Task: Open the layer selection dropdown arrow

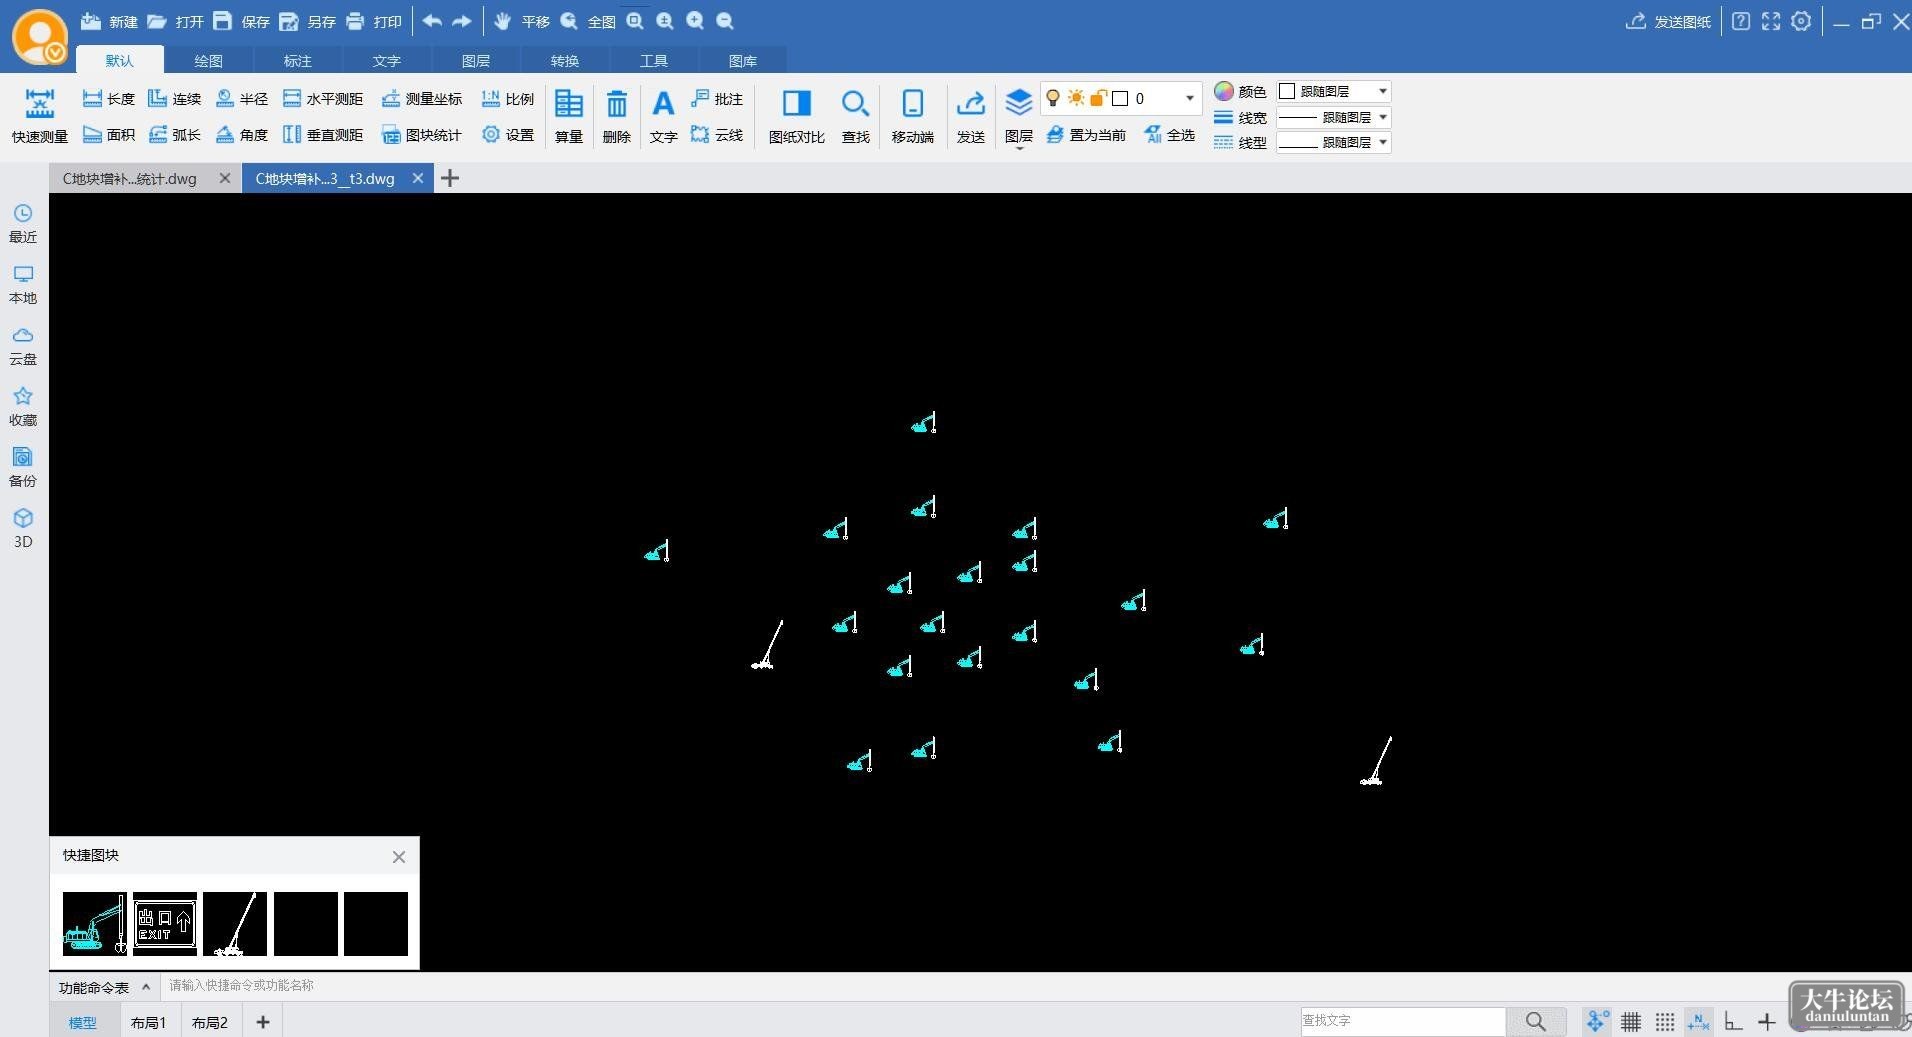Action: [x=1190, y=98]
